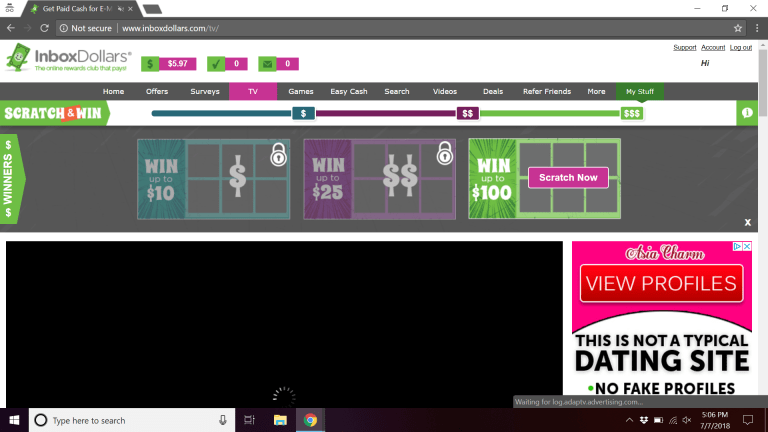Close the Scratch & Win panel with X
The image size is (768, 432).
pyautogui.click(x=747, y=222)
